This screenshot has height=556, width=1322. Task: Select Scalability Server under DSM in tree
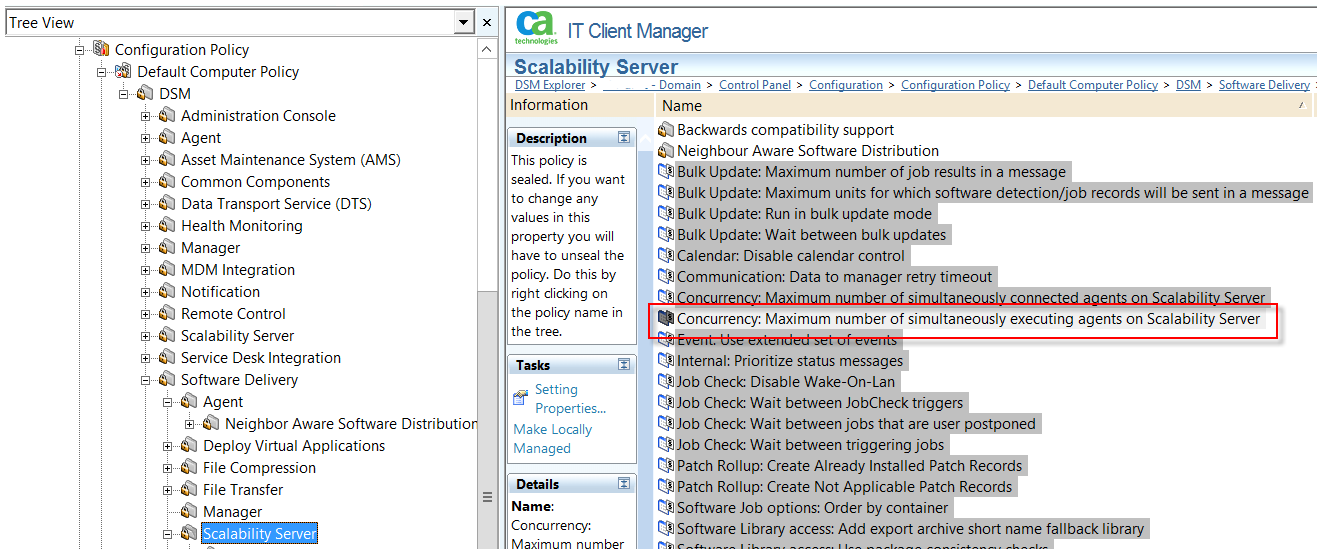237,336
